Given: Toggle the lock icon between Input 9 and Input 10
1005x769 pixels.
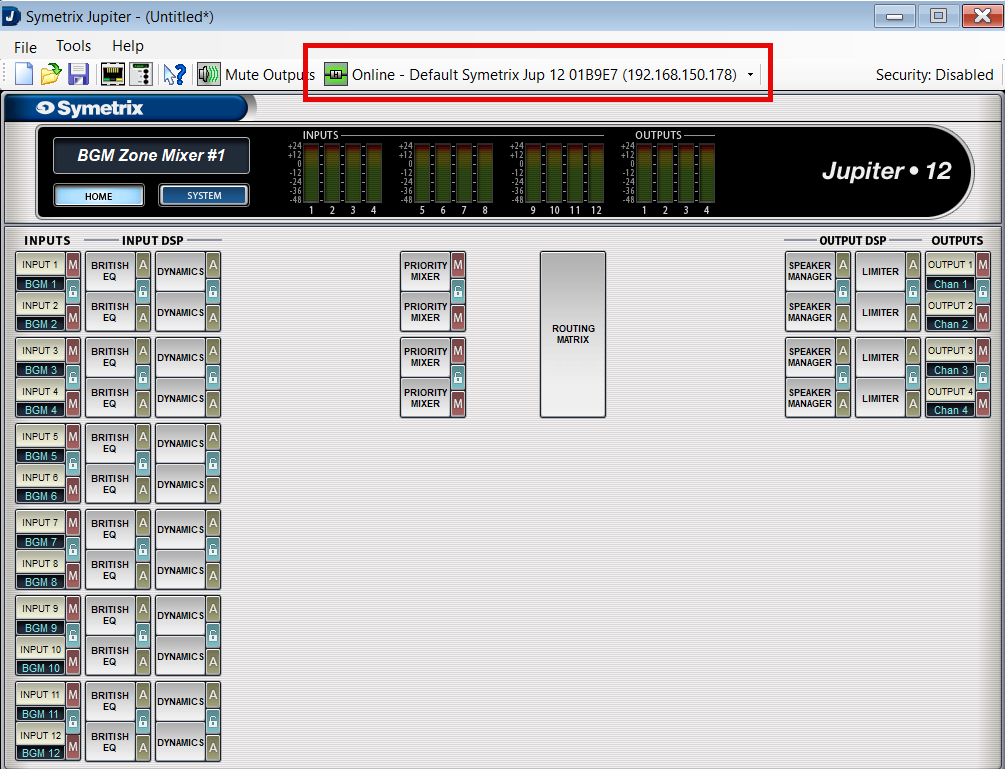Looking at the screenshot, I should pyautogui.click(x=73, y=635).
